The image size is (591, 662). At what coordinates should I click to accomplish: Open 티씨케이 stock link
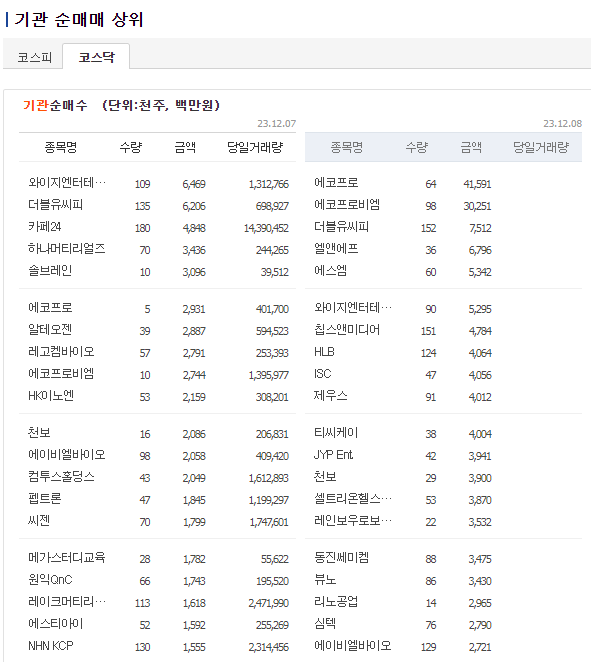(x=336, y=433)
